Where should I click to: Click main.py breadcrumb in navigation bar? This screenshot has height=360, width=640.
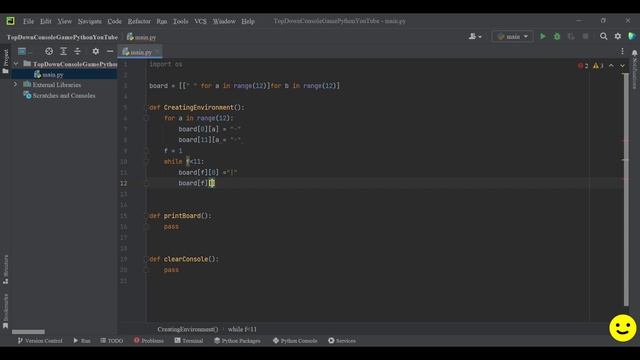(x=141, y=37)
